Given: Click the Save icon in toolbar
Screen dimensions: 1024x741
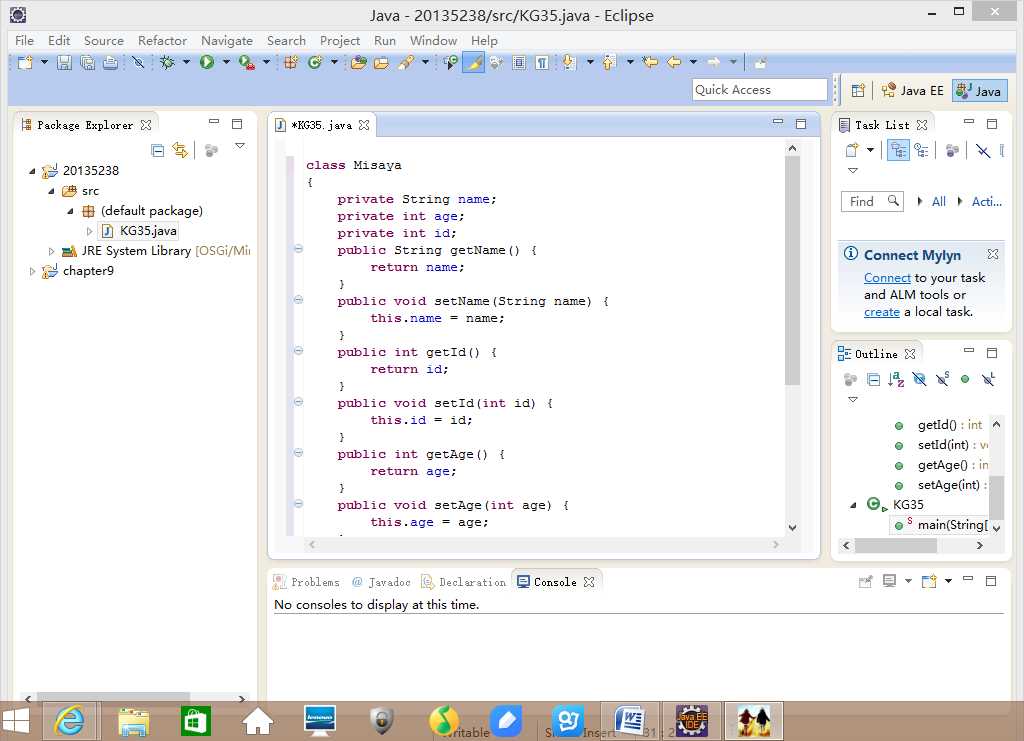Looking at the screenshot, I should coord(64,63).
